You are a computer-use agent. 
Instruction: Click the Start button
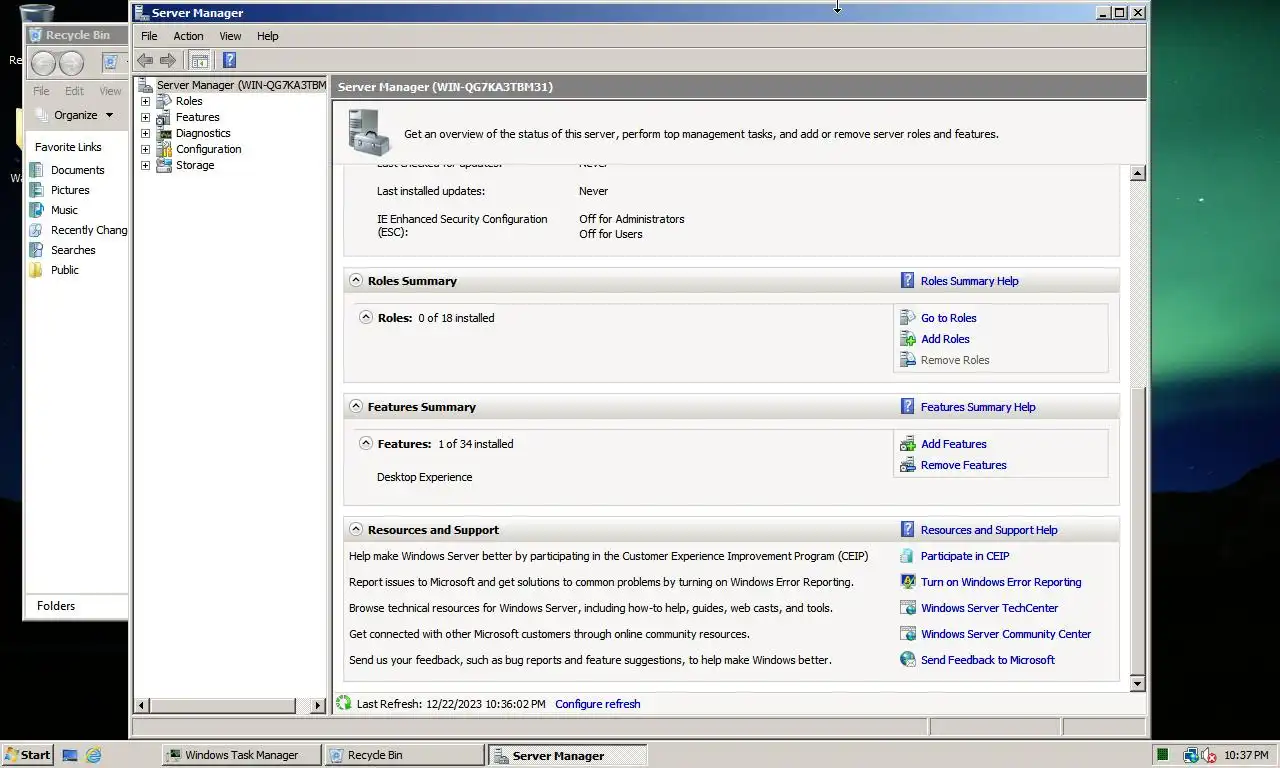tap(27, 755)
